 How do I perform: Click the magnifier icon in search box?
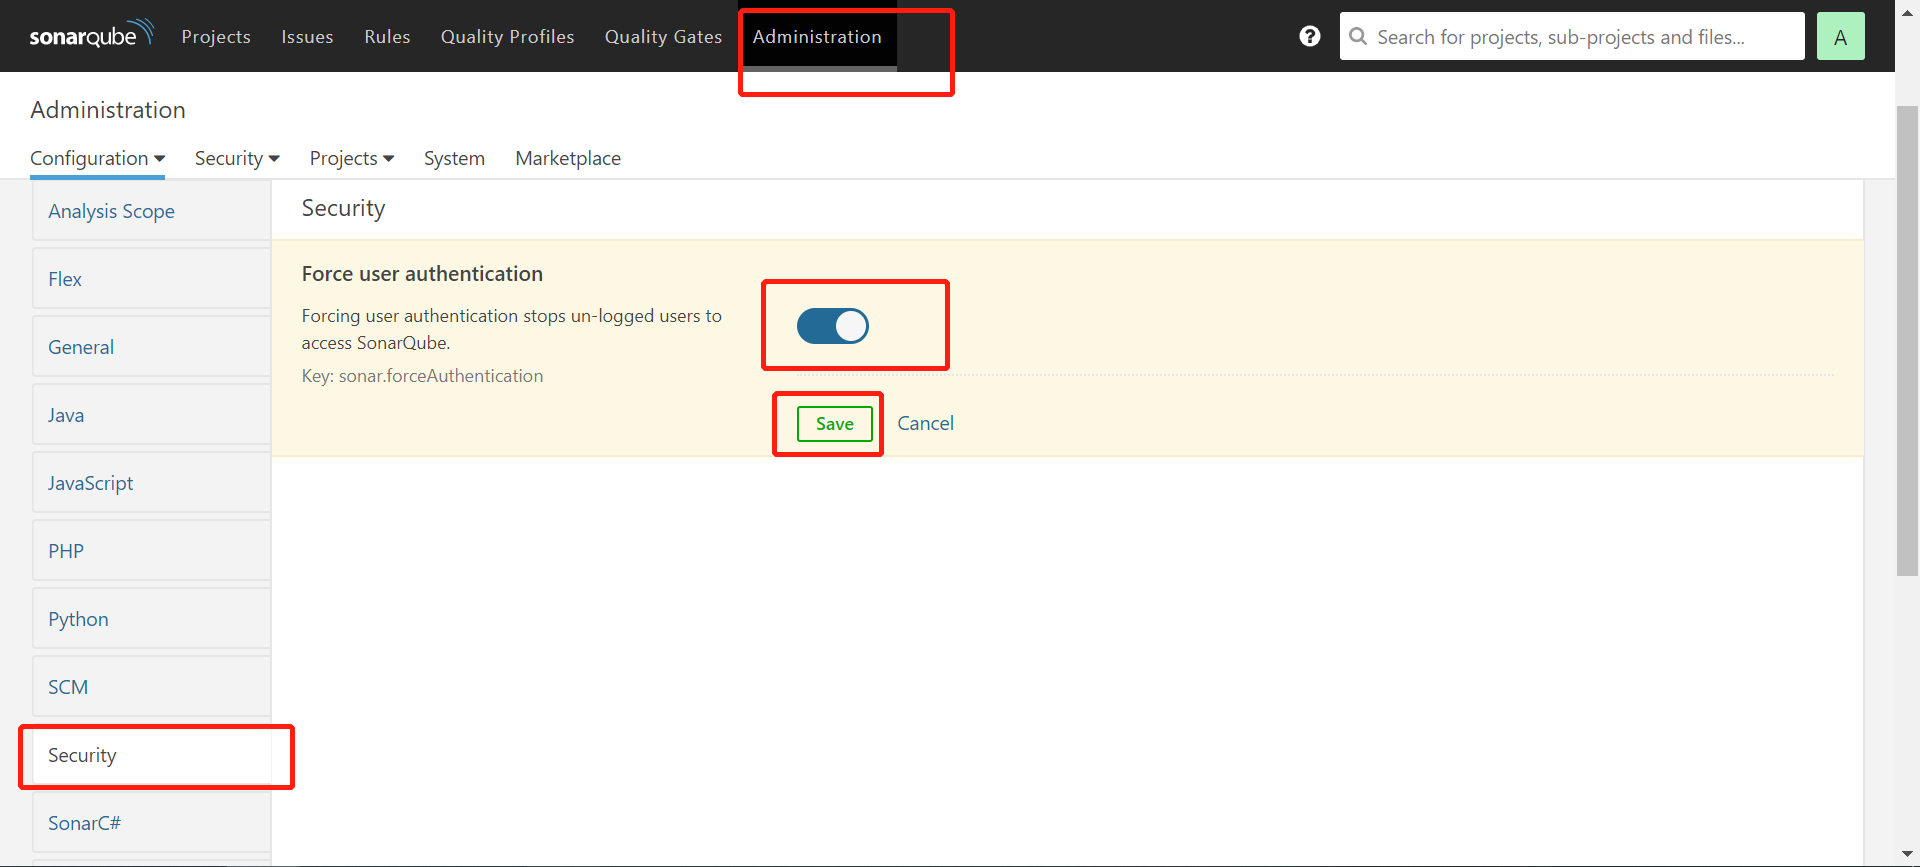point(1358,36)
